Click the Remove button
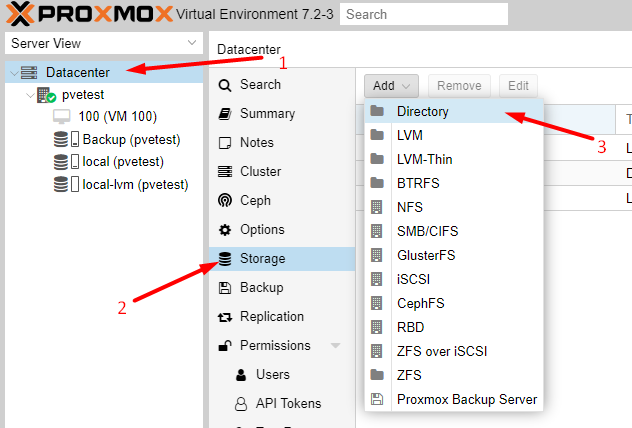Image resolution: width=632 pixels, height=428 pixels. [459, 86]
